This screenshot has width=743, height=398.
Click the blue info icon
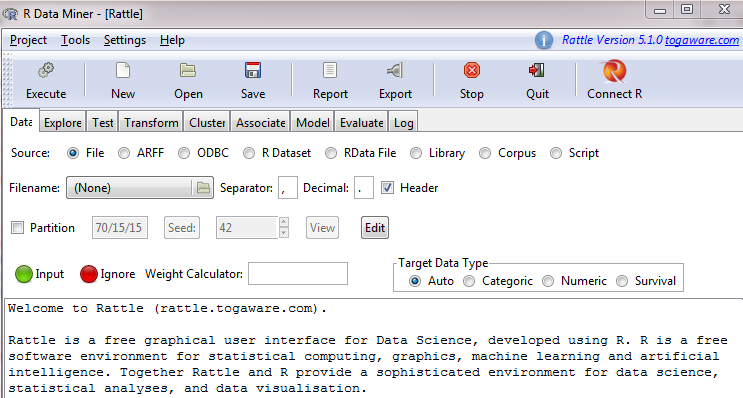coord(544,40)
